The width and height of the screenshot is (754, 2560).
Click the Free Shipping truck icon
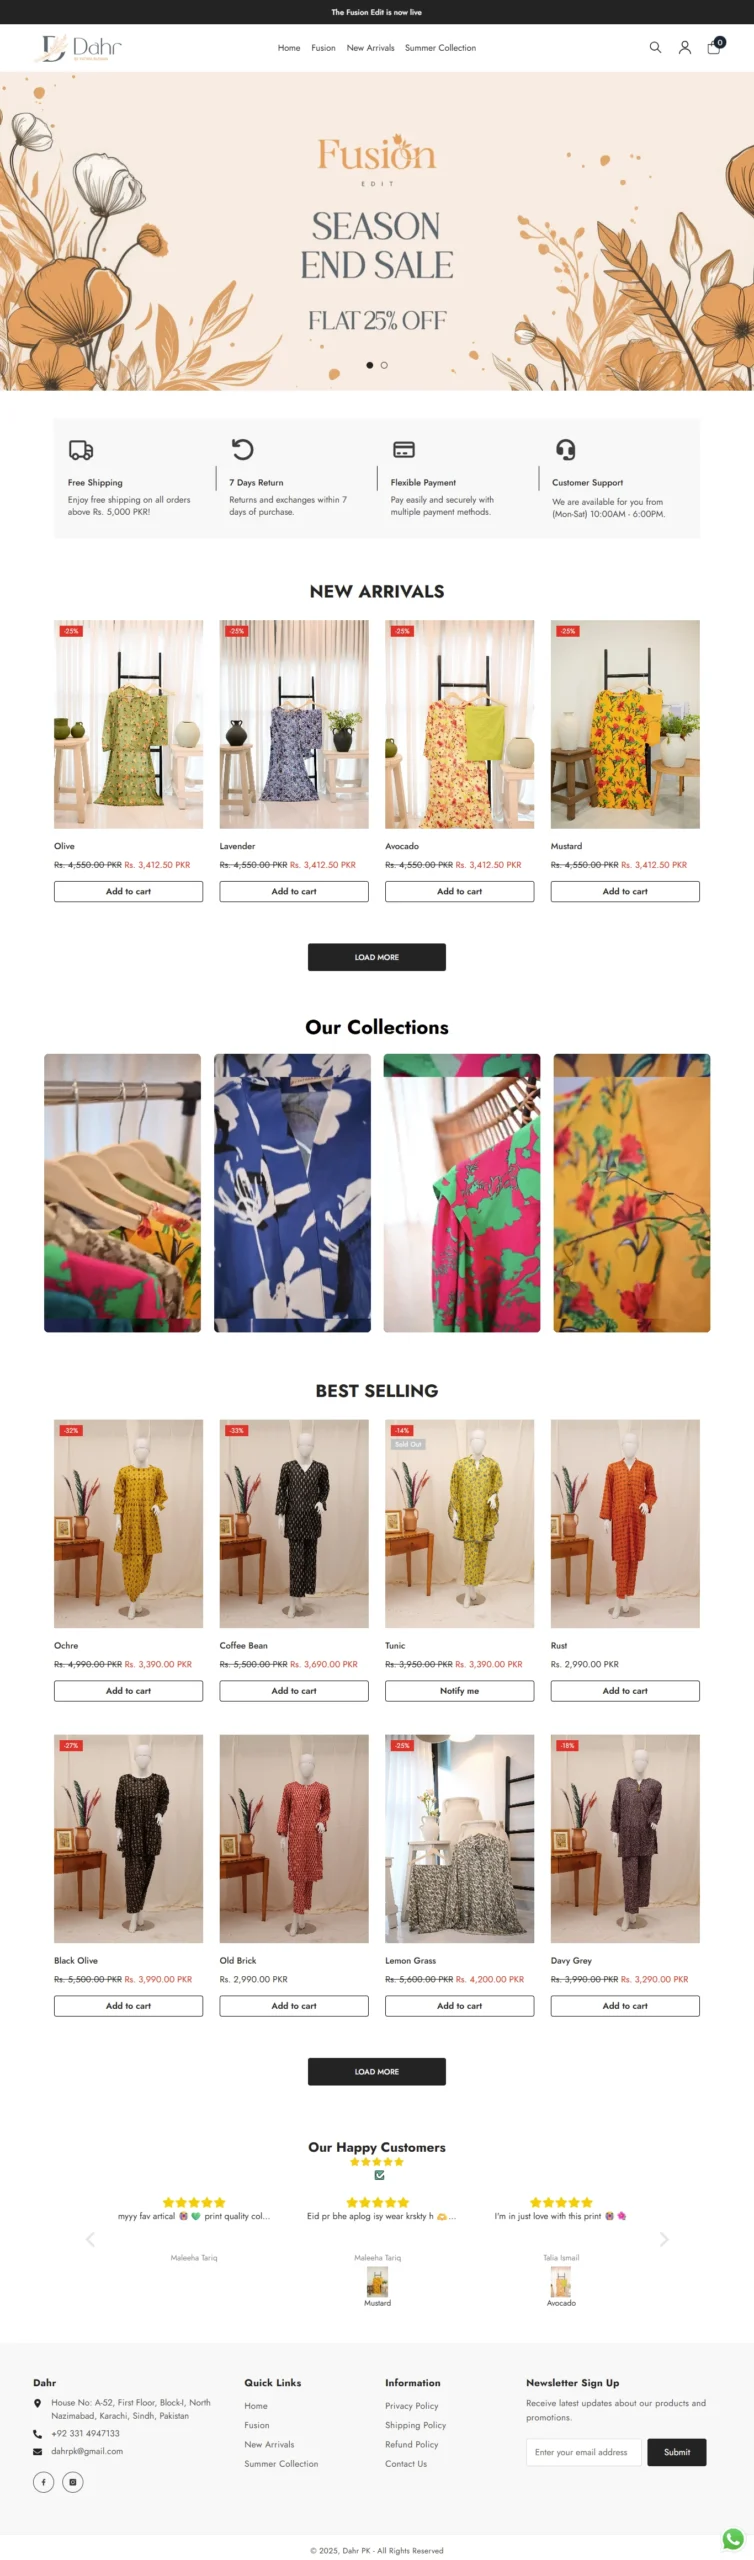coord(81,449)
